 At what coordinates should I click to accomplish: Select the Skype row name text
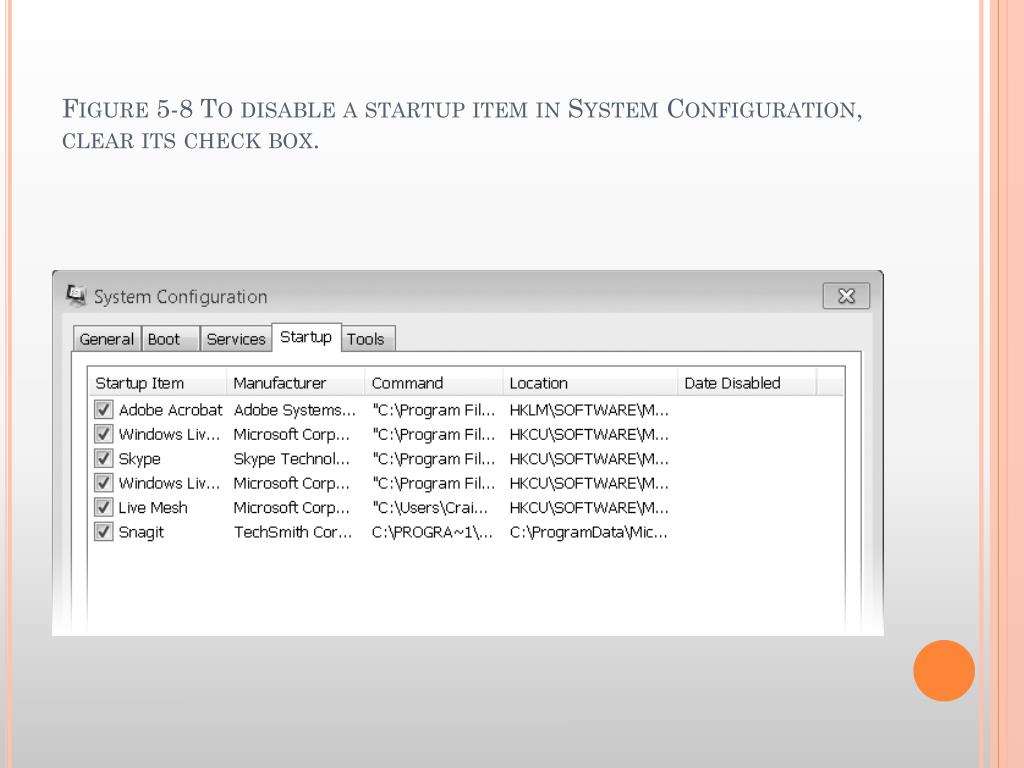coord(139,459)
